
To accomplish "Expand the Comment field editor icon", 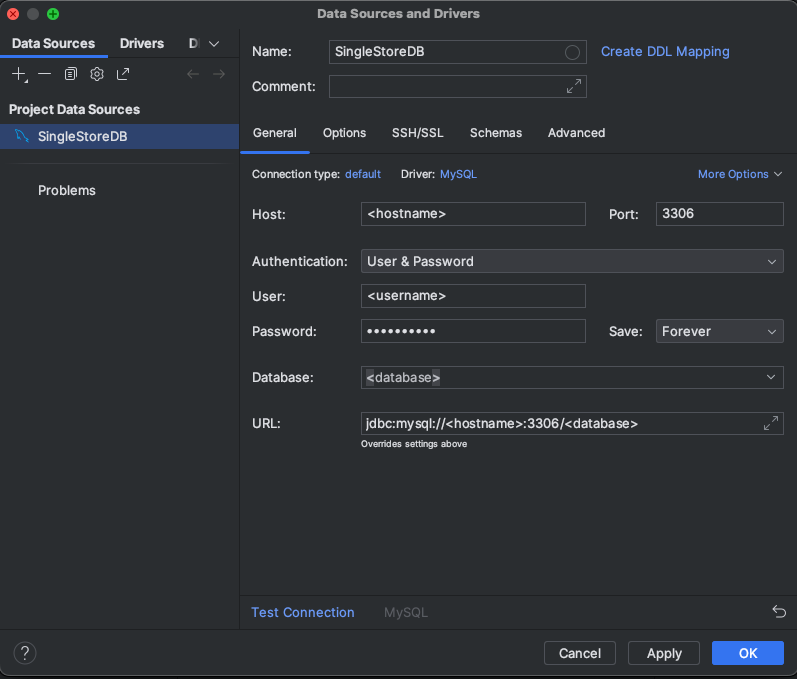I will pos(573,87).
